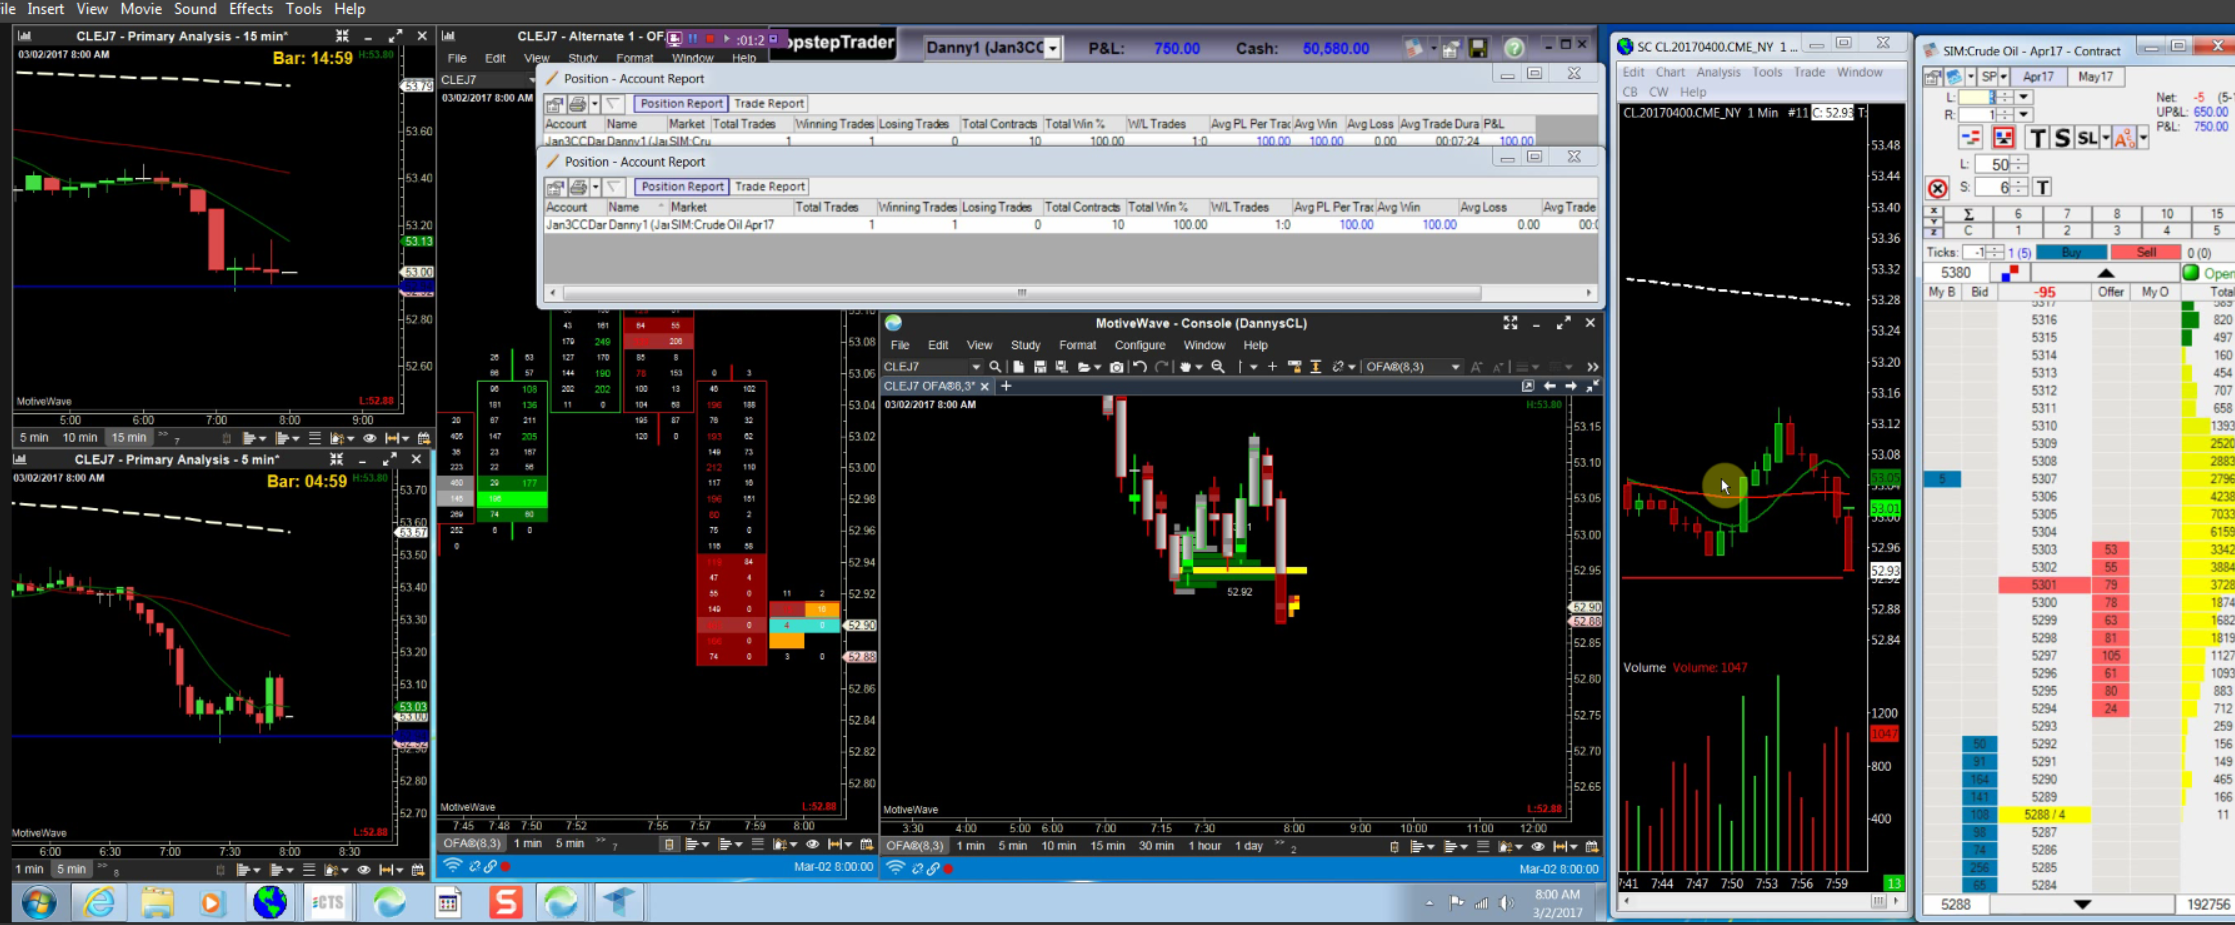Click the red-framed flatten position icon
Viewport: 2235px width, 925px height.
(x=2003, y=138)
